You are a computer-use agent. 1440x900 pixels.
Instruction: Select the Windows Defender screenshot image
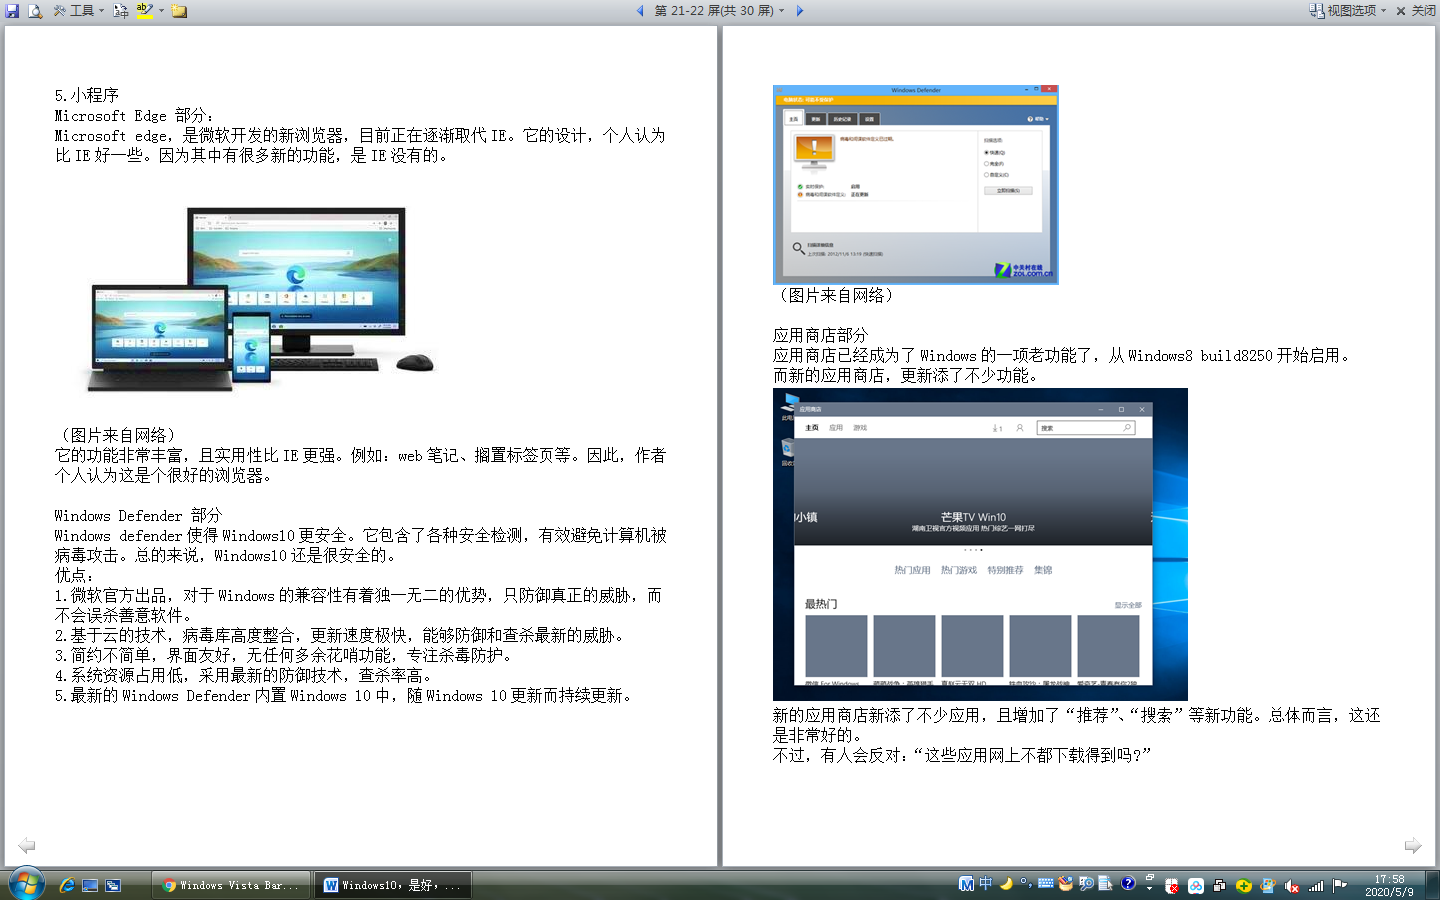pos(915,184)
